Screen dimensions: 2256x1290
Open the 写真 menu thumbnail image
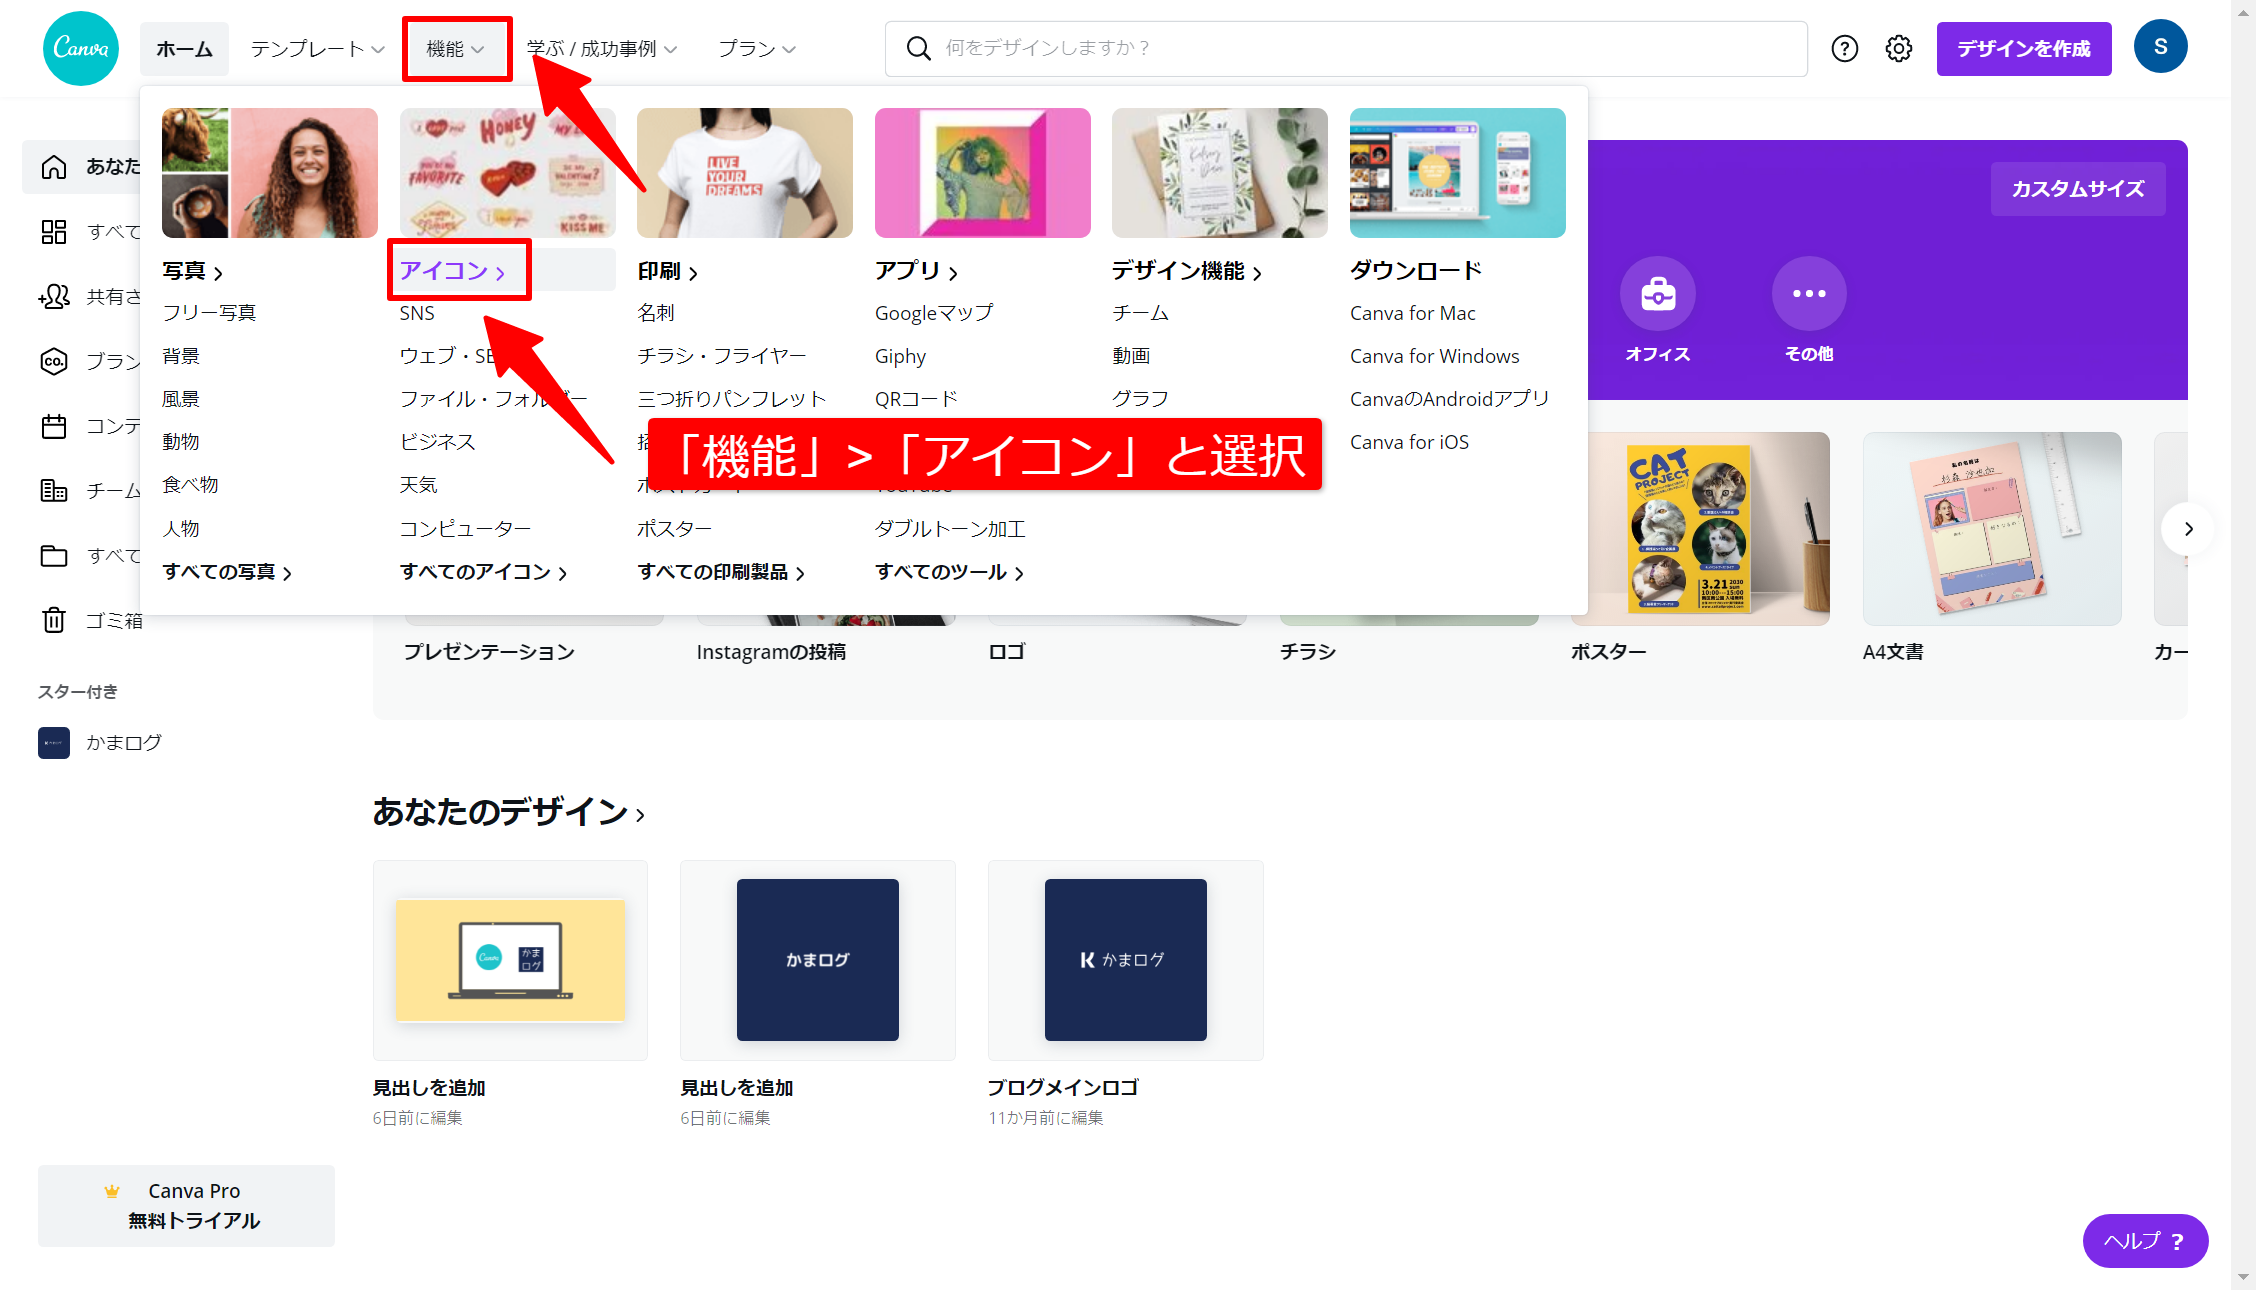270,173
